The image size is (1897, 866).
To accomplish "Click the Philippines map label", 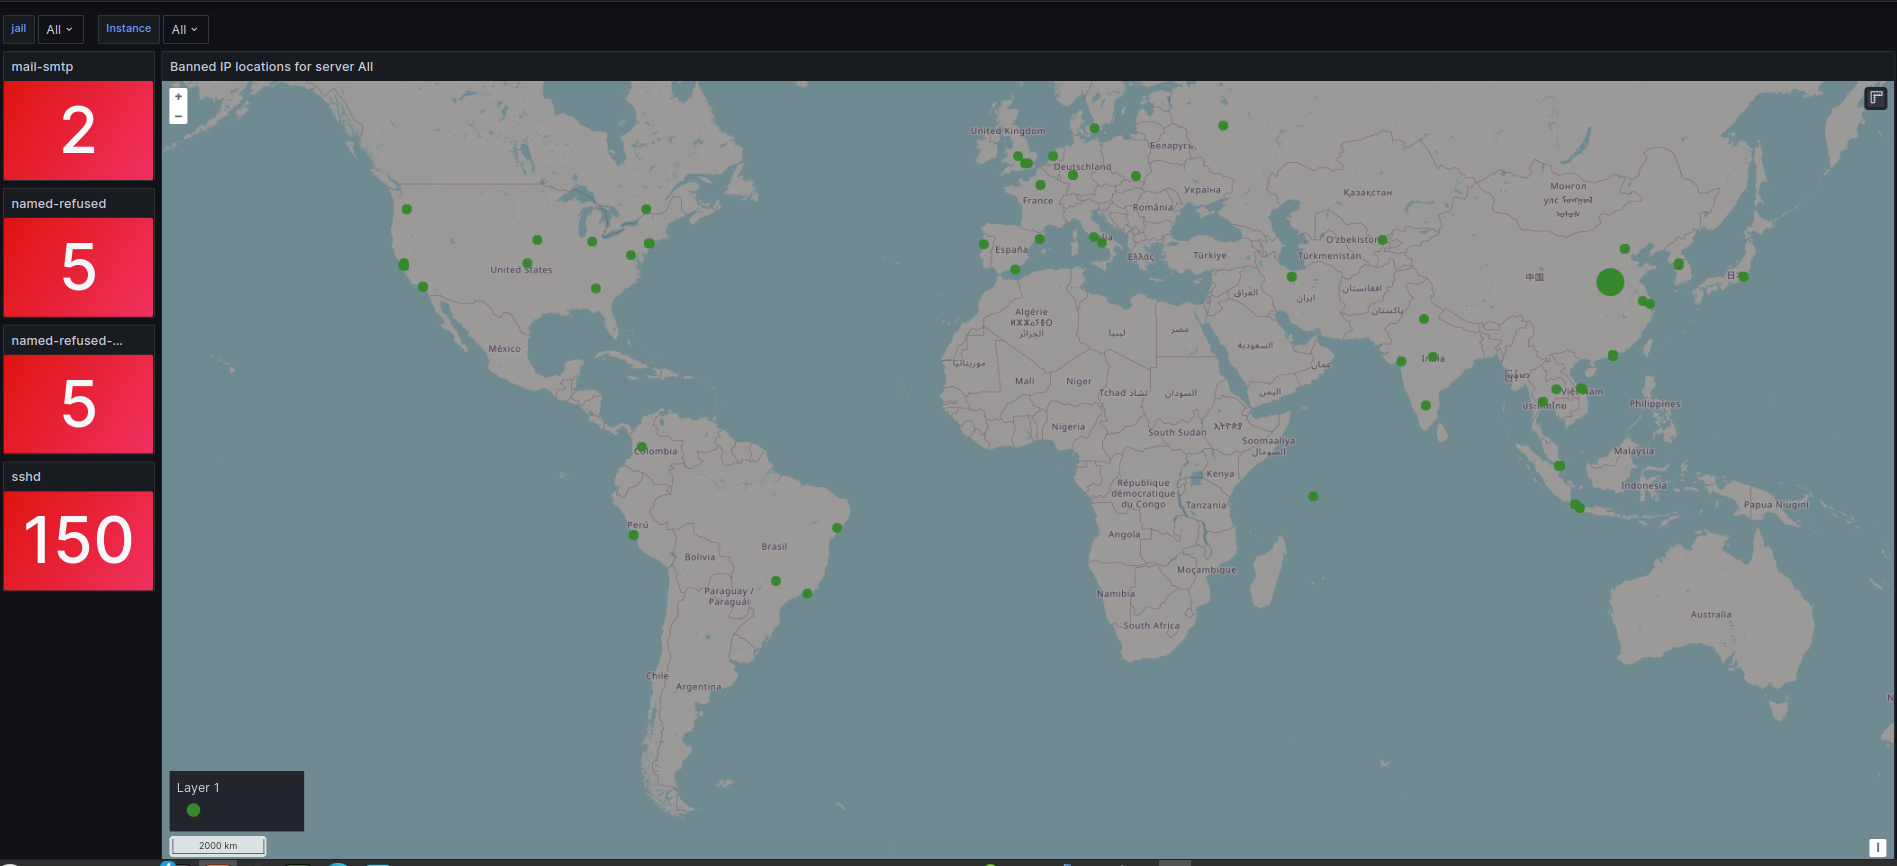I will (x=1655, y=404).
